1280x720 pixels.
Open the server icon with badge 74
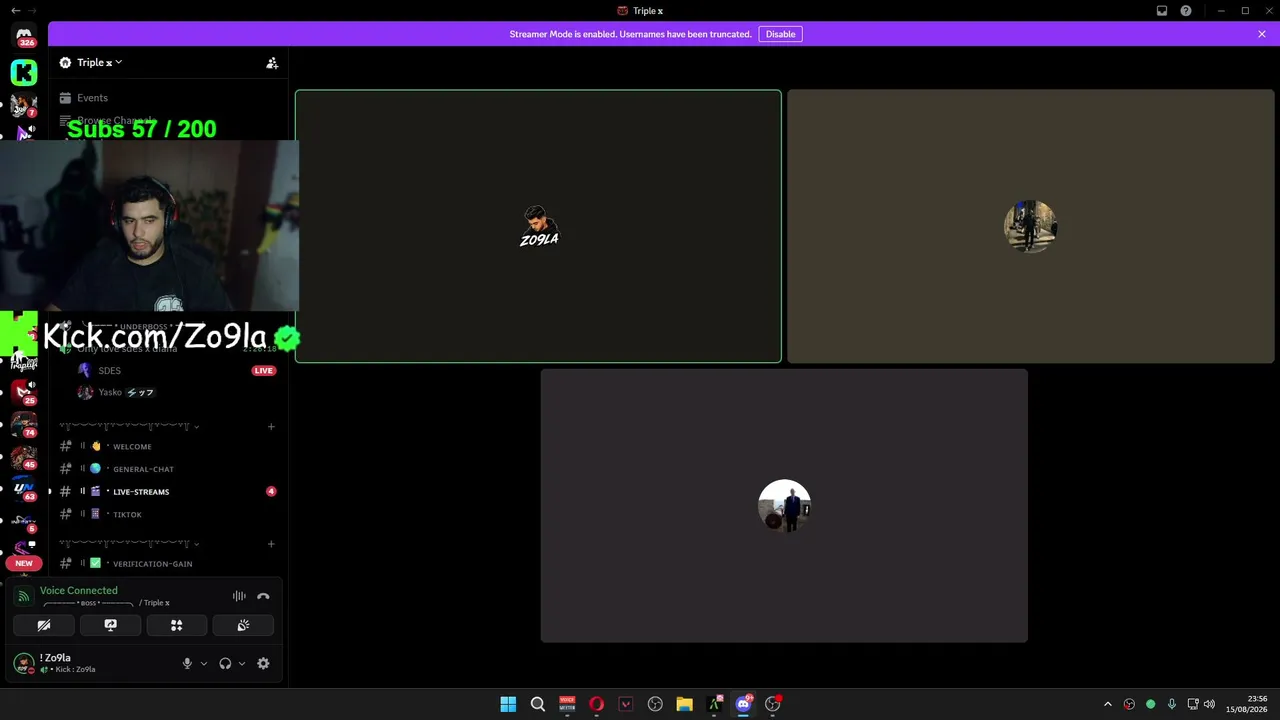pyautogui.click(x=24, y=424)
